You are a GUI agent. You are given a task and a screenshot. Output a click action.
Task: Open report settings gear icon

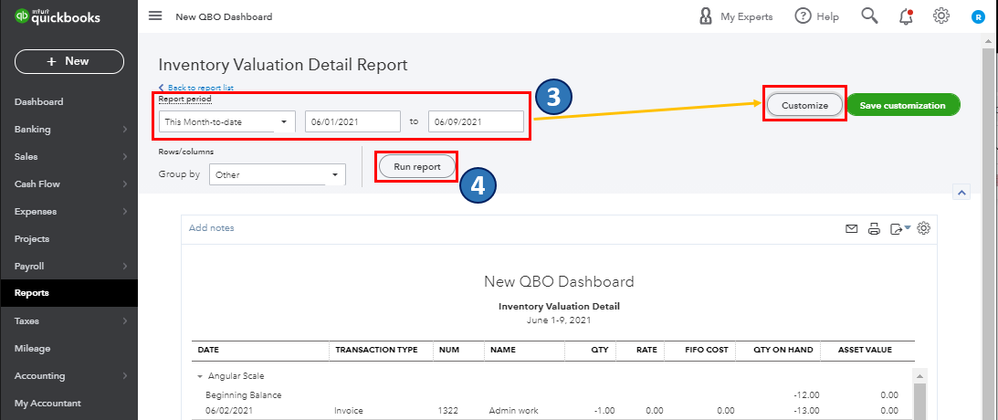pos(924,228)
